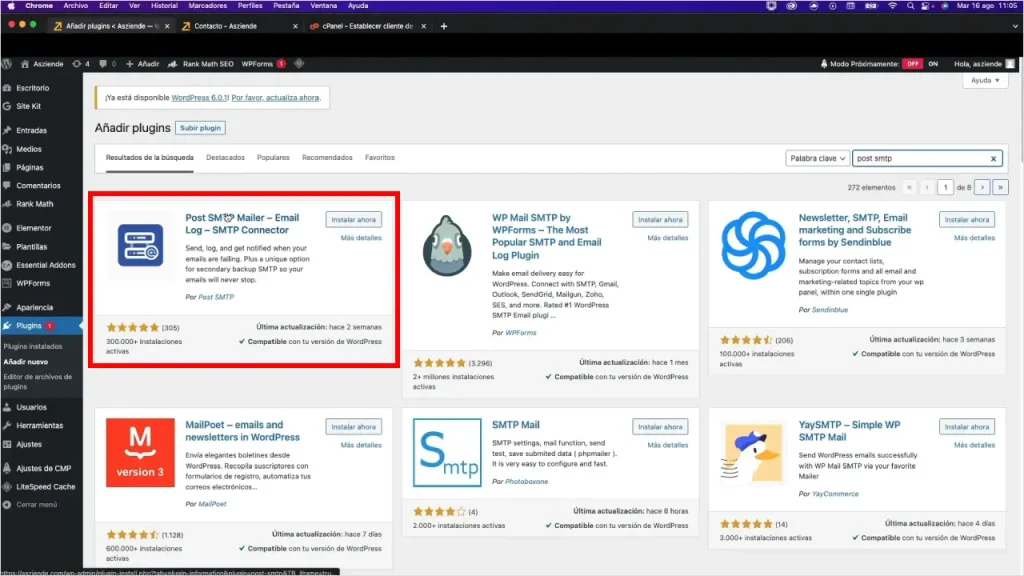Viewport: 1024px width, 576px height.
Task: Click the Sendinblue plugin logo
Action: pos(753,246)
